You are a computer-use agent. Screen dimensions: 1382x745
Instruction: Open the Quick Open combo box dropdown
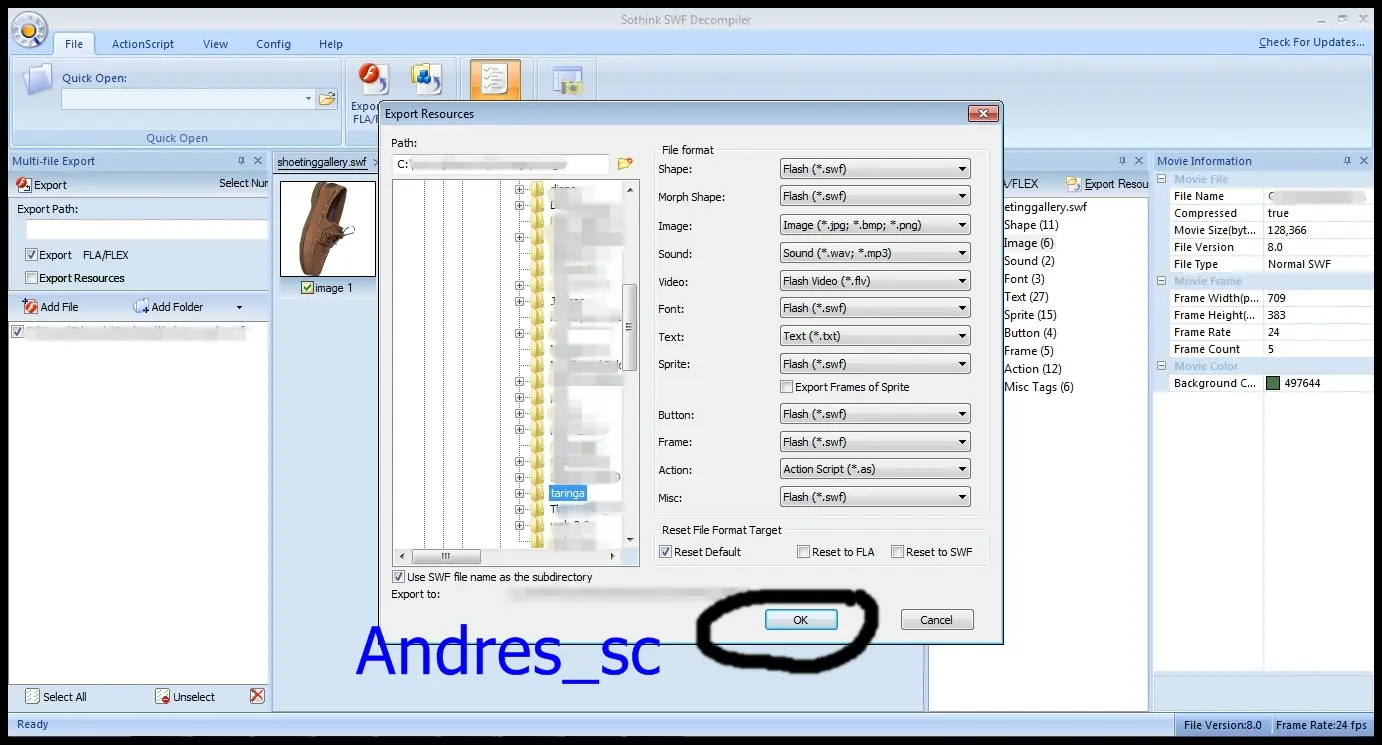point(308,99)
